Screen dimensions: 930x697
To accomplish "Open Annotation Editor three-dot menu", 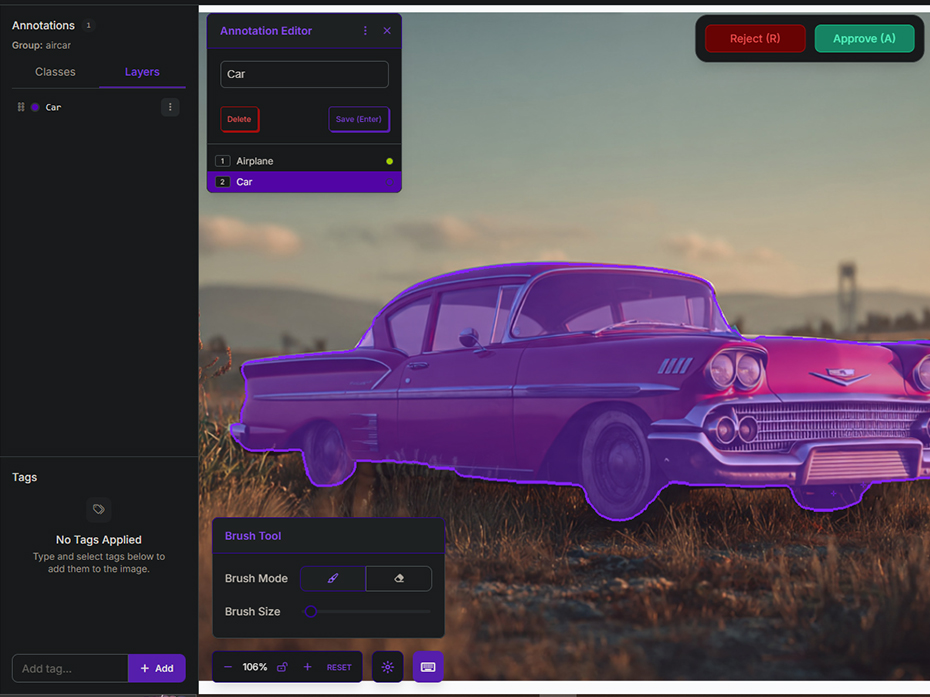I will point(365,31).
